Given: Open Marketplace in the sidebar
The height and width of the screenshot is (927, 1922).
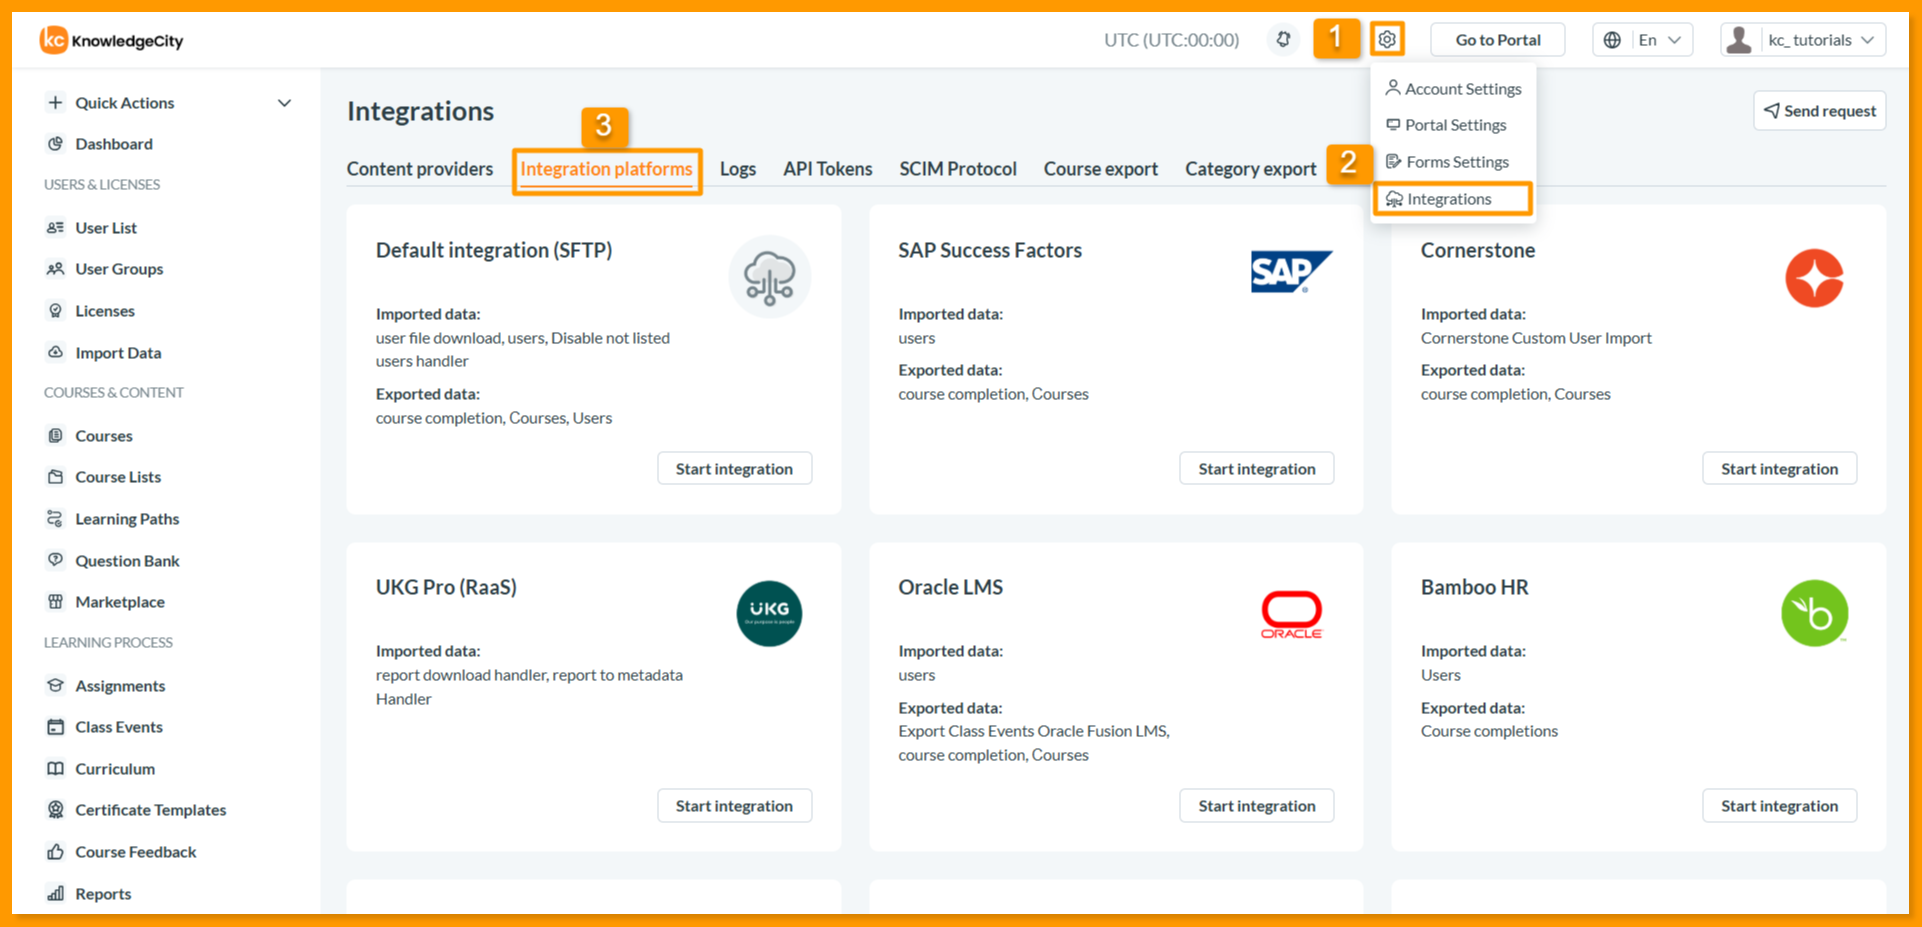Looking at the screenshot, I should point(120,602).
